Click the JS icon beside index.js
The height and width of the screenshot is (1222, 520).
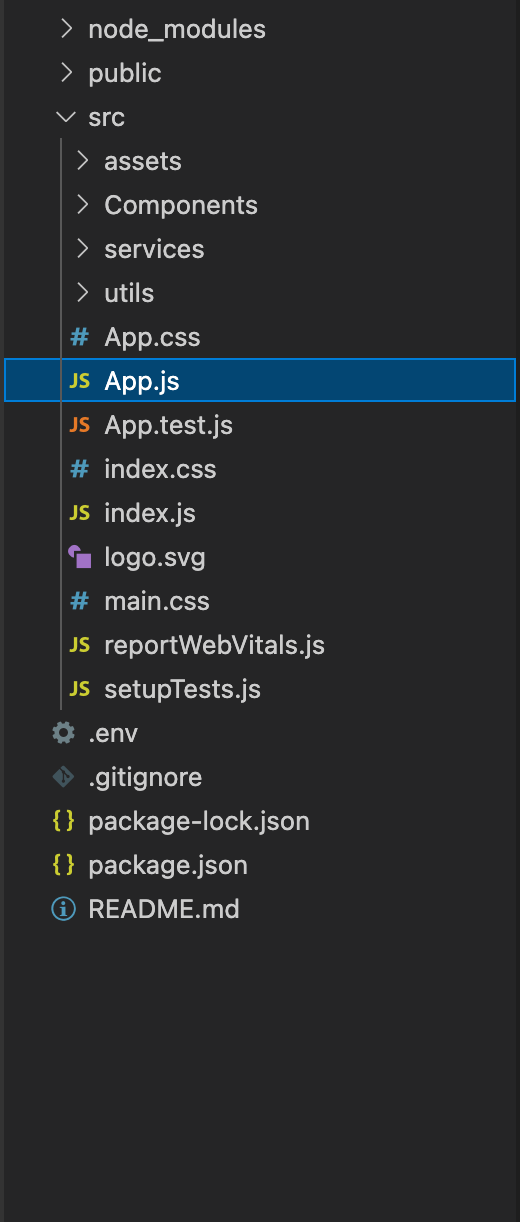[79, 513]
